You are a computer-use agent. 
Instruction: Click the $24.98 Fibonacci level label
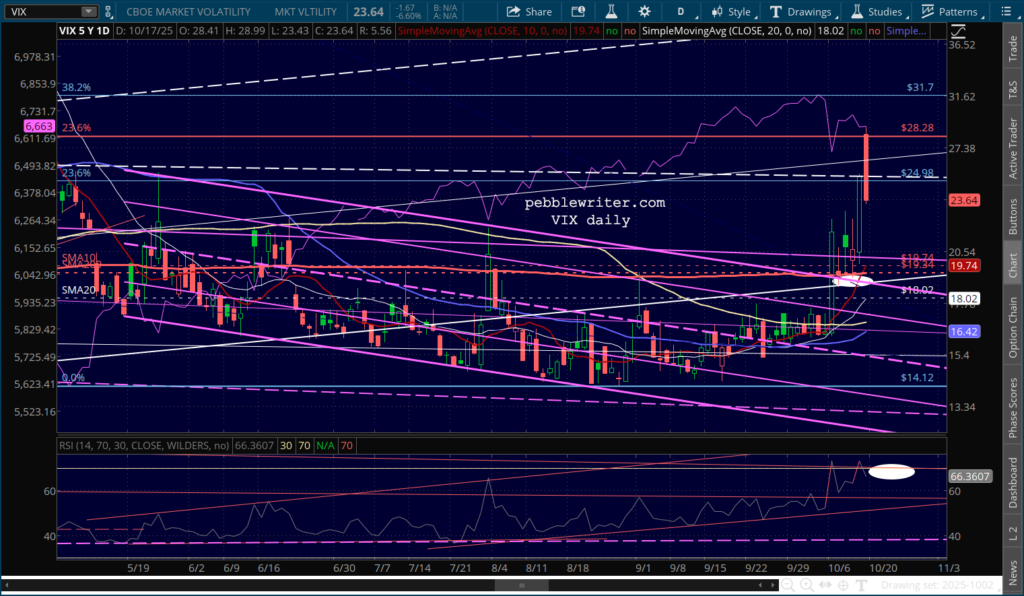pos(917,173)
